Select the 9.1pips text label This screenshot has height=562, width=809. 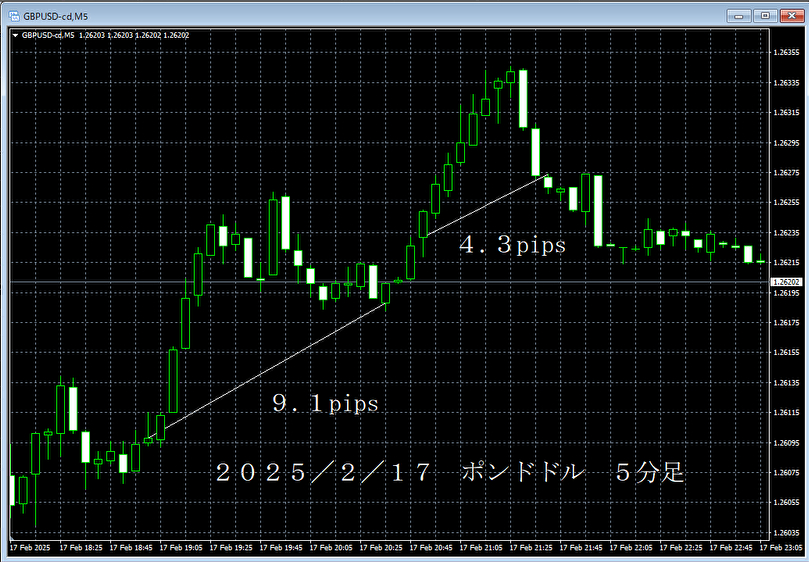pos(326,403)
